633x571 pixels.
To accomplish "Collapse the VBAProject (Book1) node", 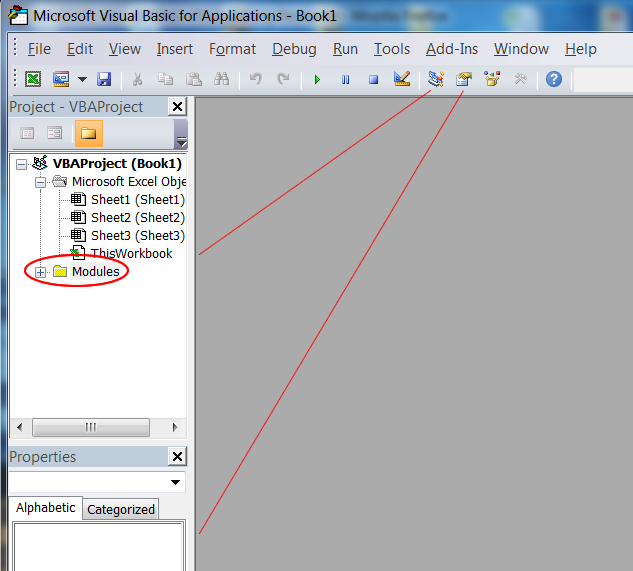I will [21, 164].
